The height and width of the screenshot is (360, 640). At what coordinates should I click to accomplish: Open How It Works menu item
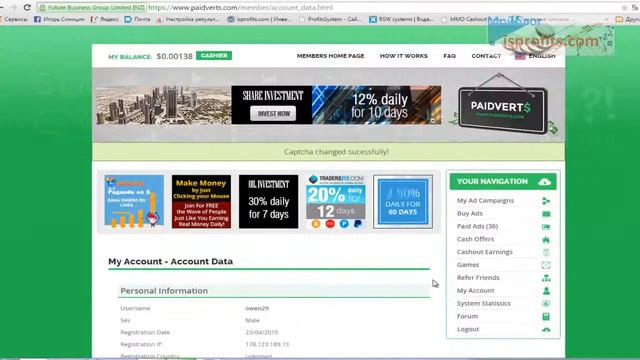(x=404, y=56)
